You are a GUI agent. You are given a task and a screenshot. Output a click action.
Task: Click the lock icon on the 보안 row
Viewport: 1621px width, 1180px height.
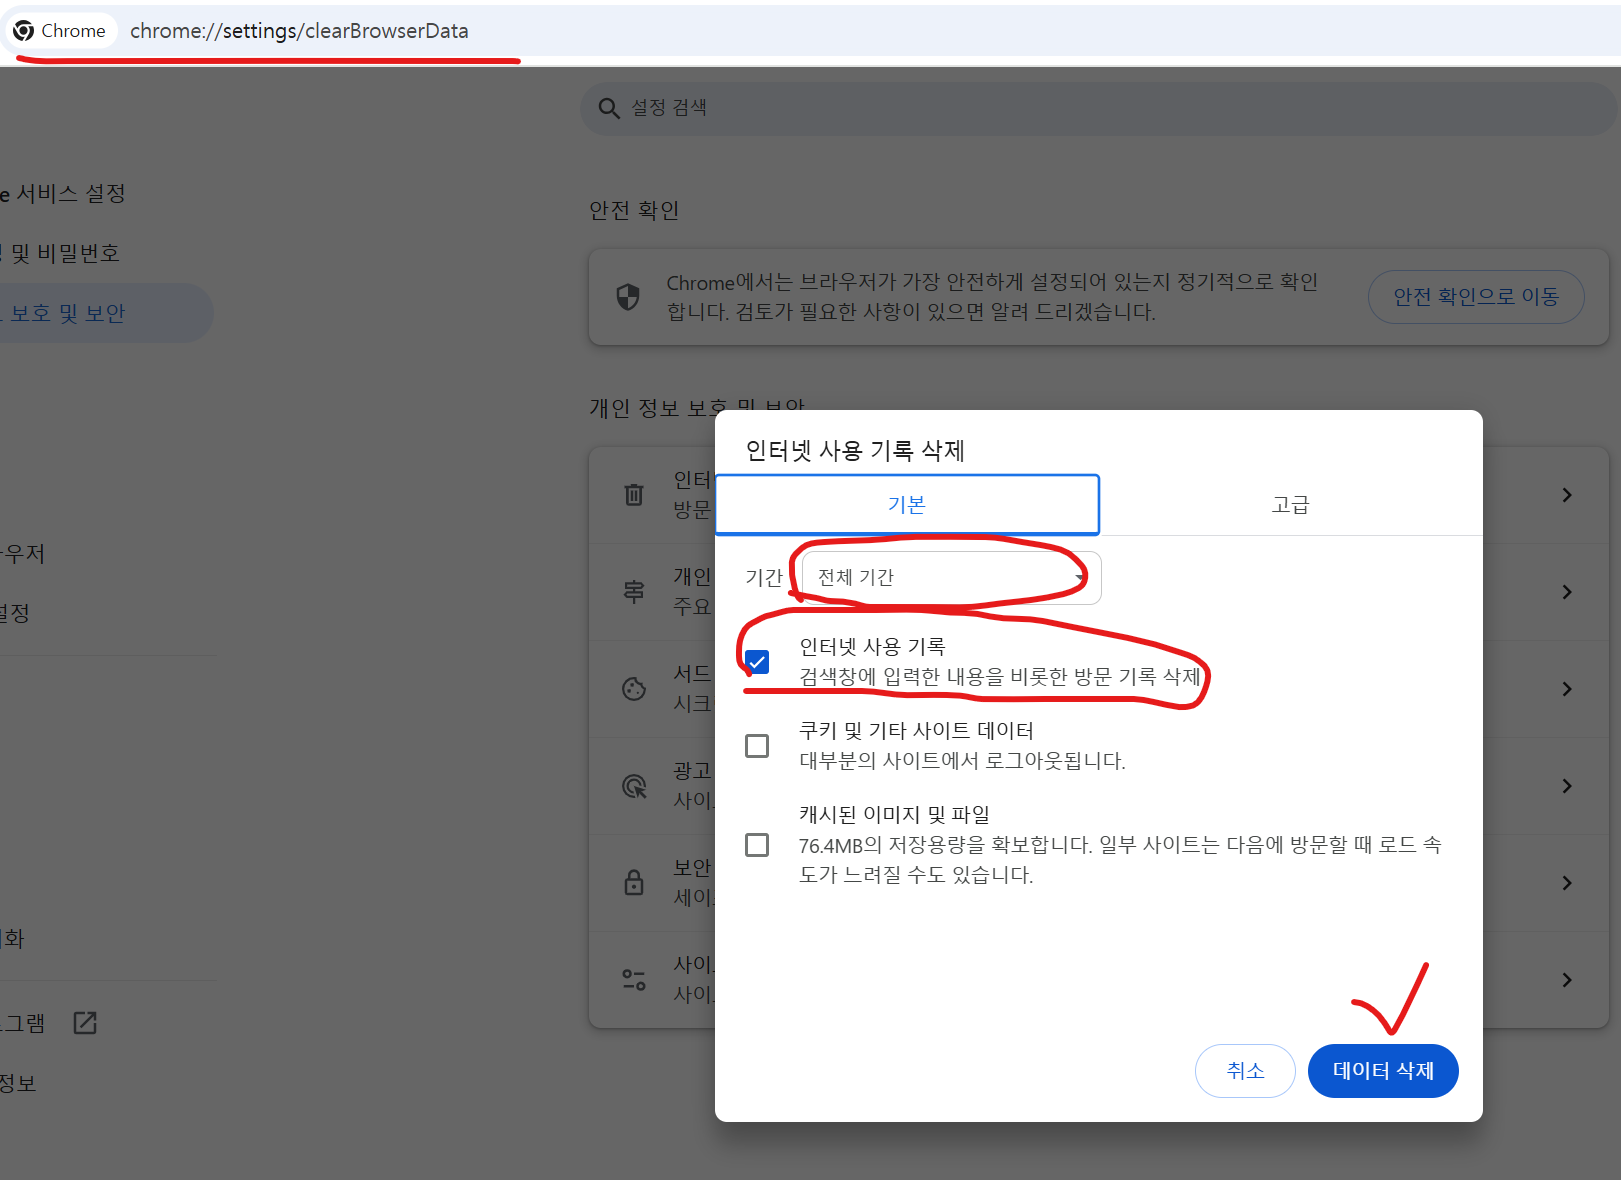pyautogui.click(x=634, y=882)
